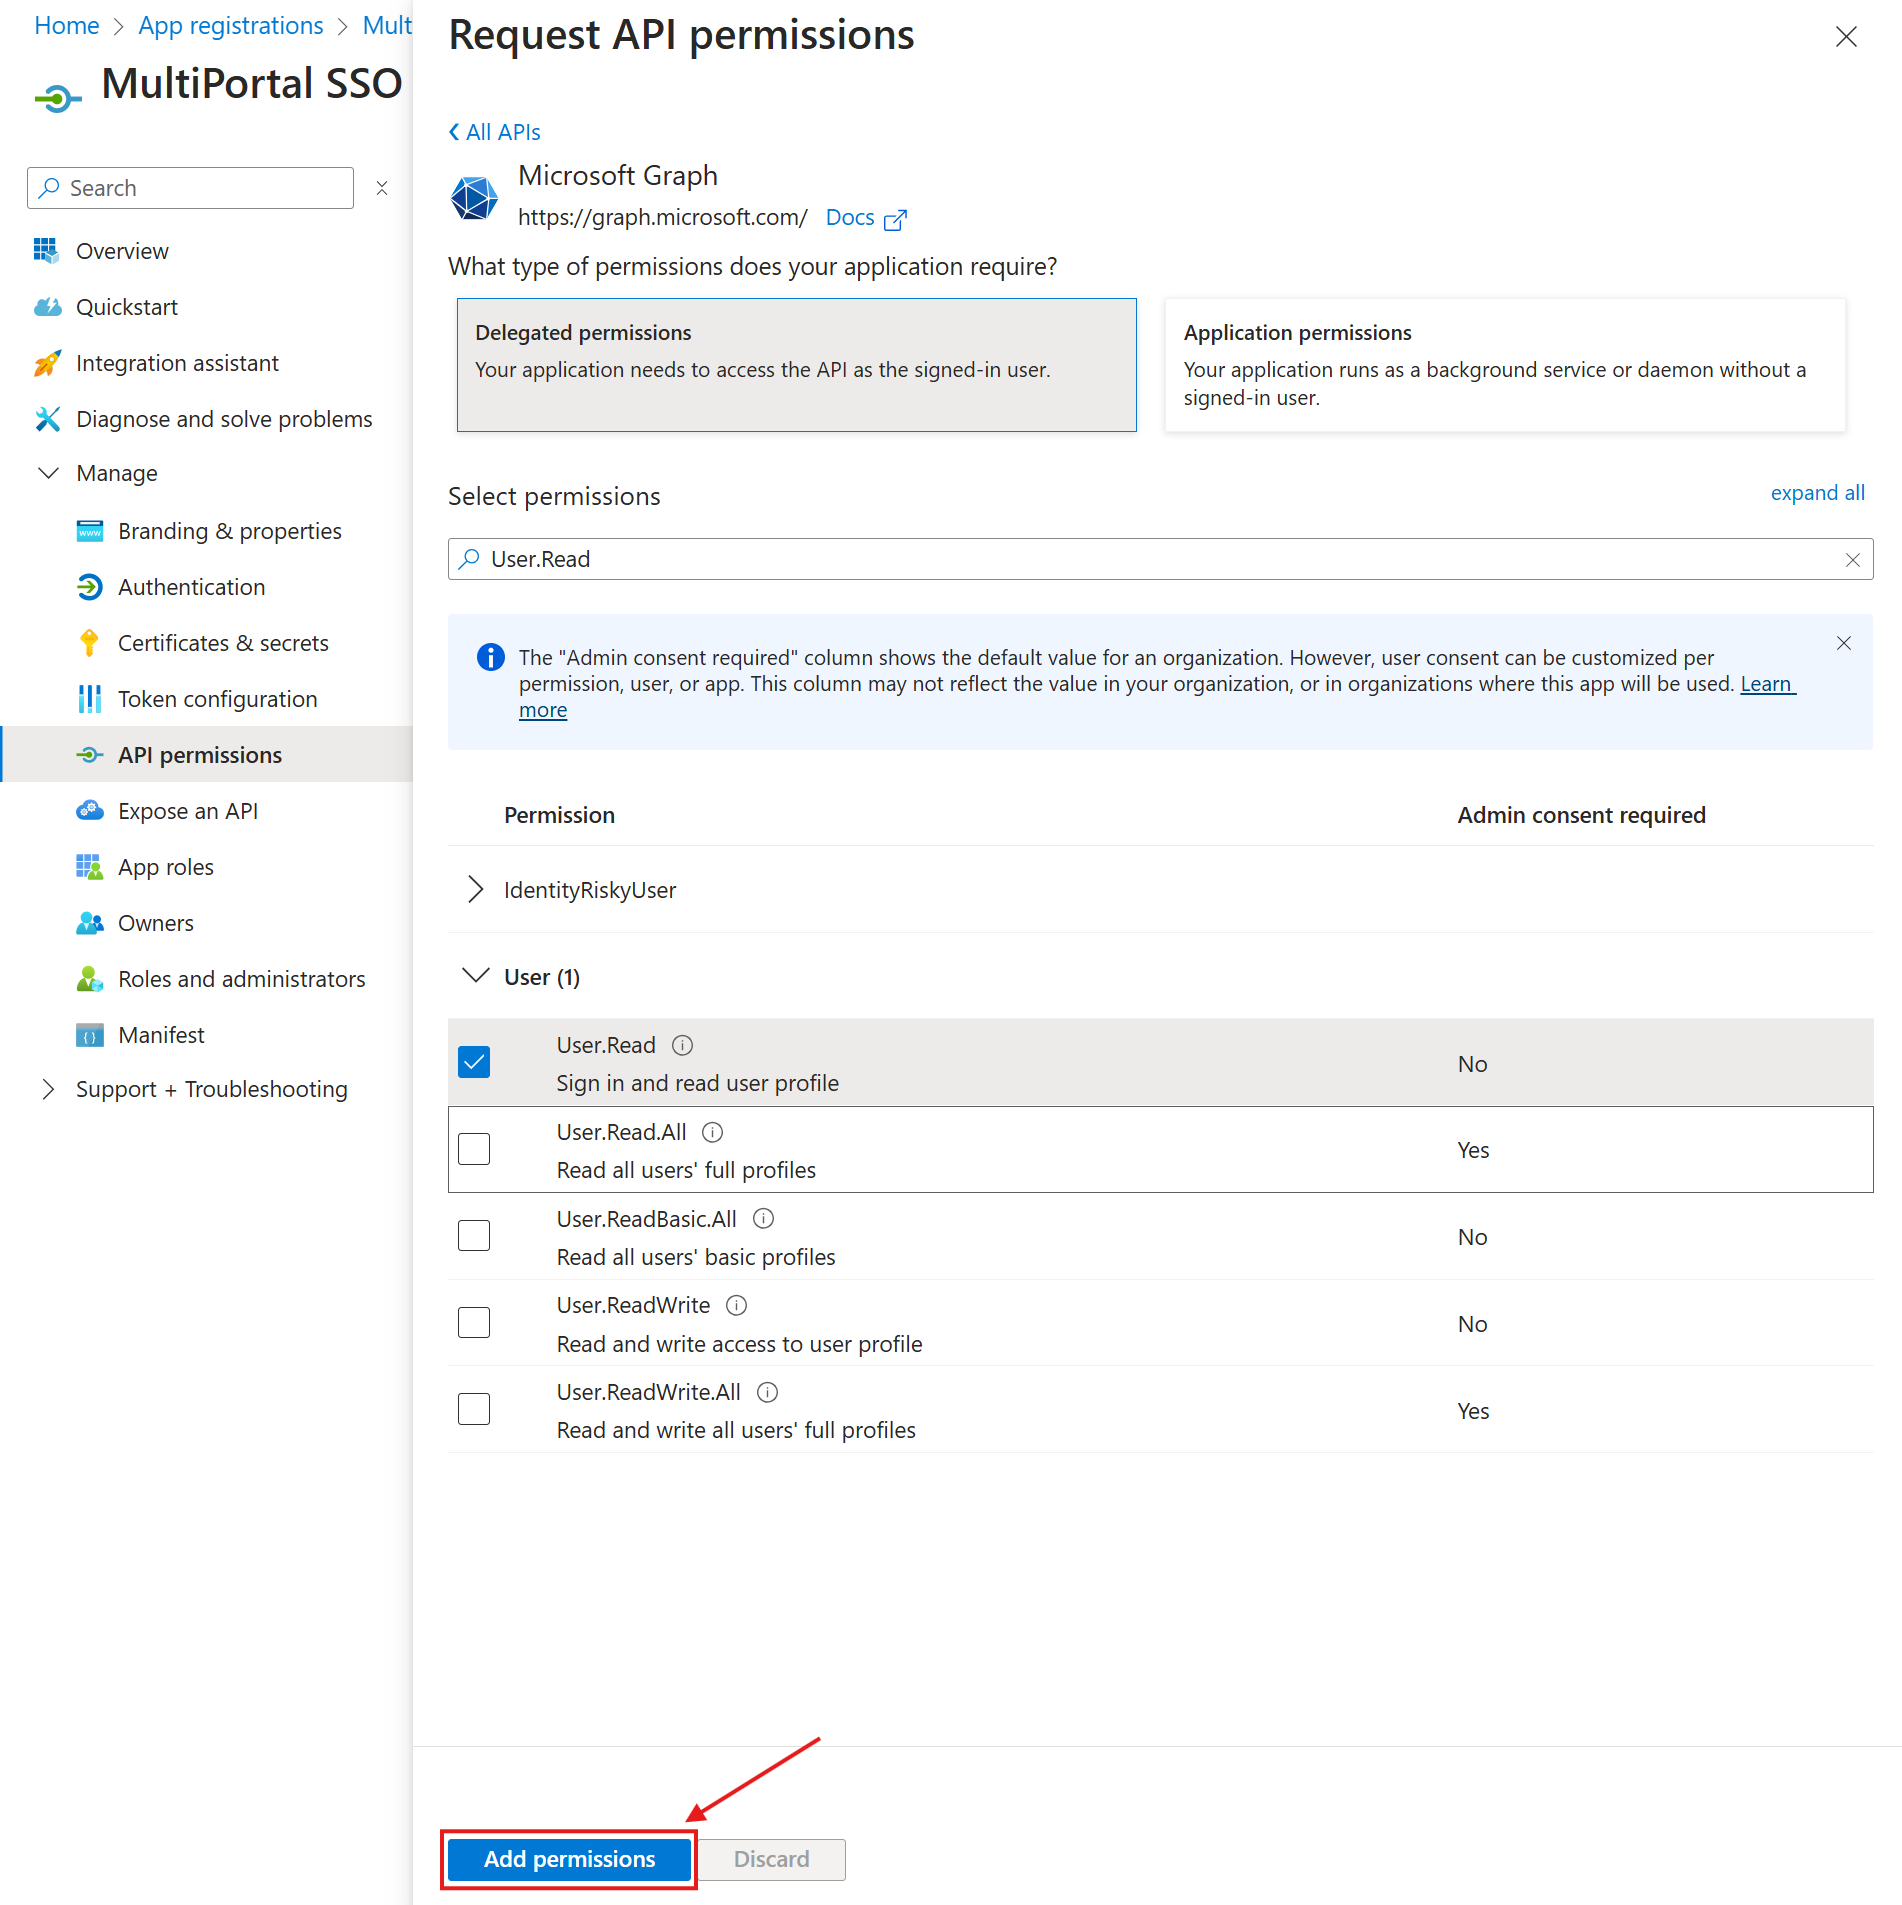
Task: Dismiss the admin consent info banner
Action: tap(1844, 643)
